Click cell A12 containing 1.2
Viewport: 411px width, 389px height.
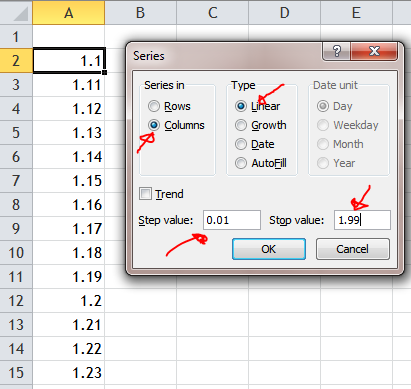click(69, 301)
